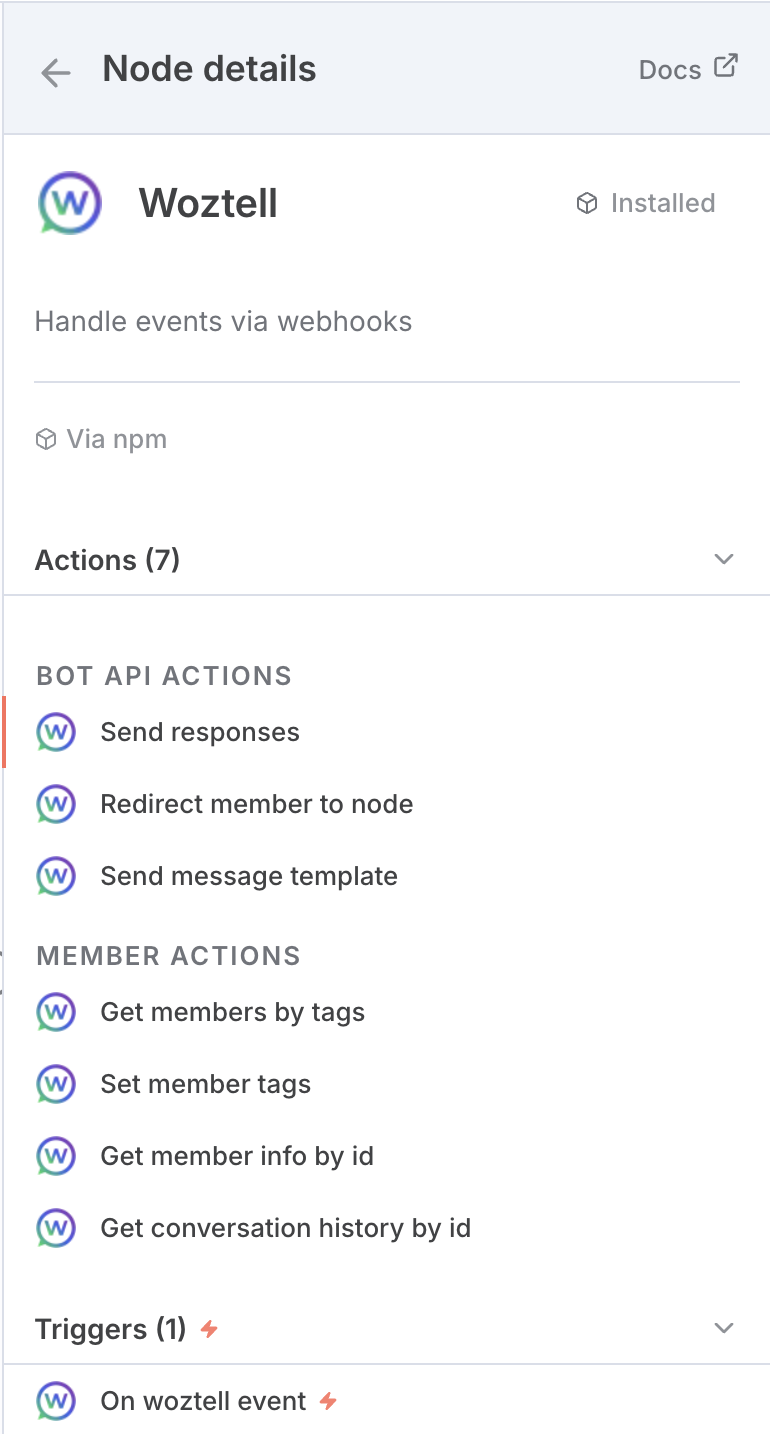Collapse the Actions (7) section chevron
The image size is (770, 1434).
click(x=724, y=559)
